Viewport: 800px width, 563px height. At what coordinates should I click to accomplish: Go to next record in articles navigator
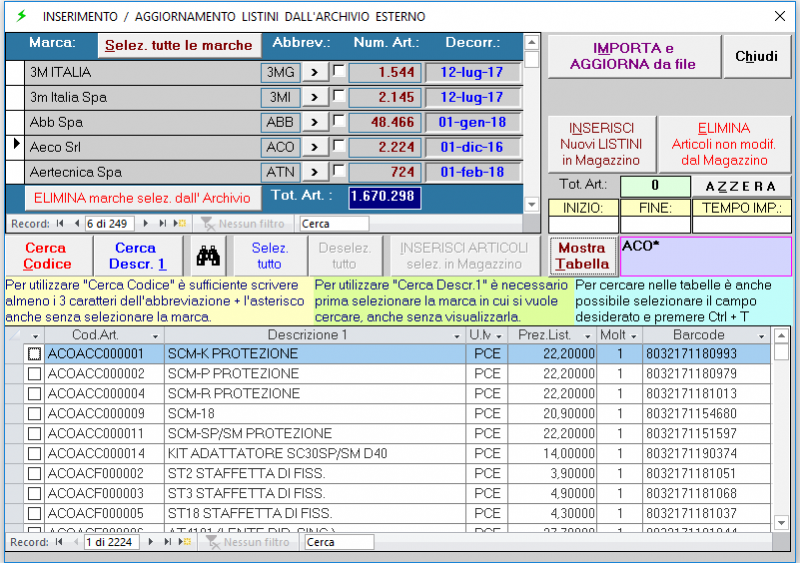[x=151, y=542]
